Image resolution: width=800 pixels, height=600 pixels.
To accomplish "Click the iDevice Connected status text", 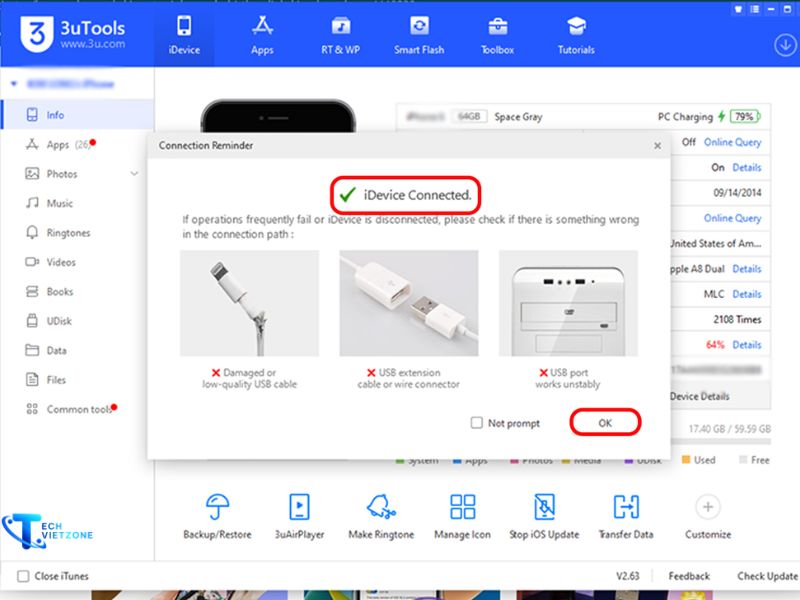I will pyautogui.click(x=417, y=195).
